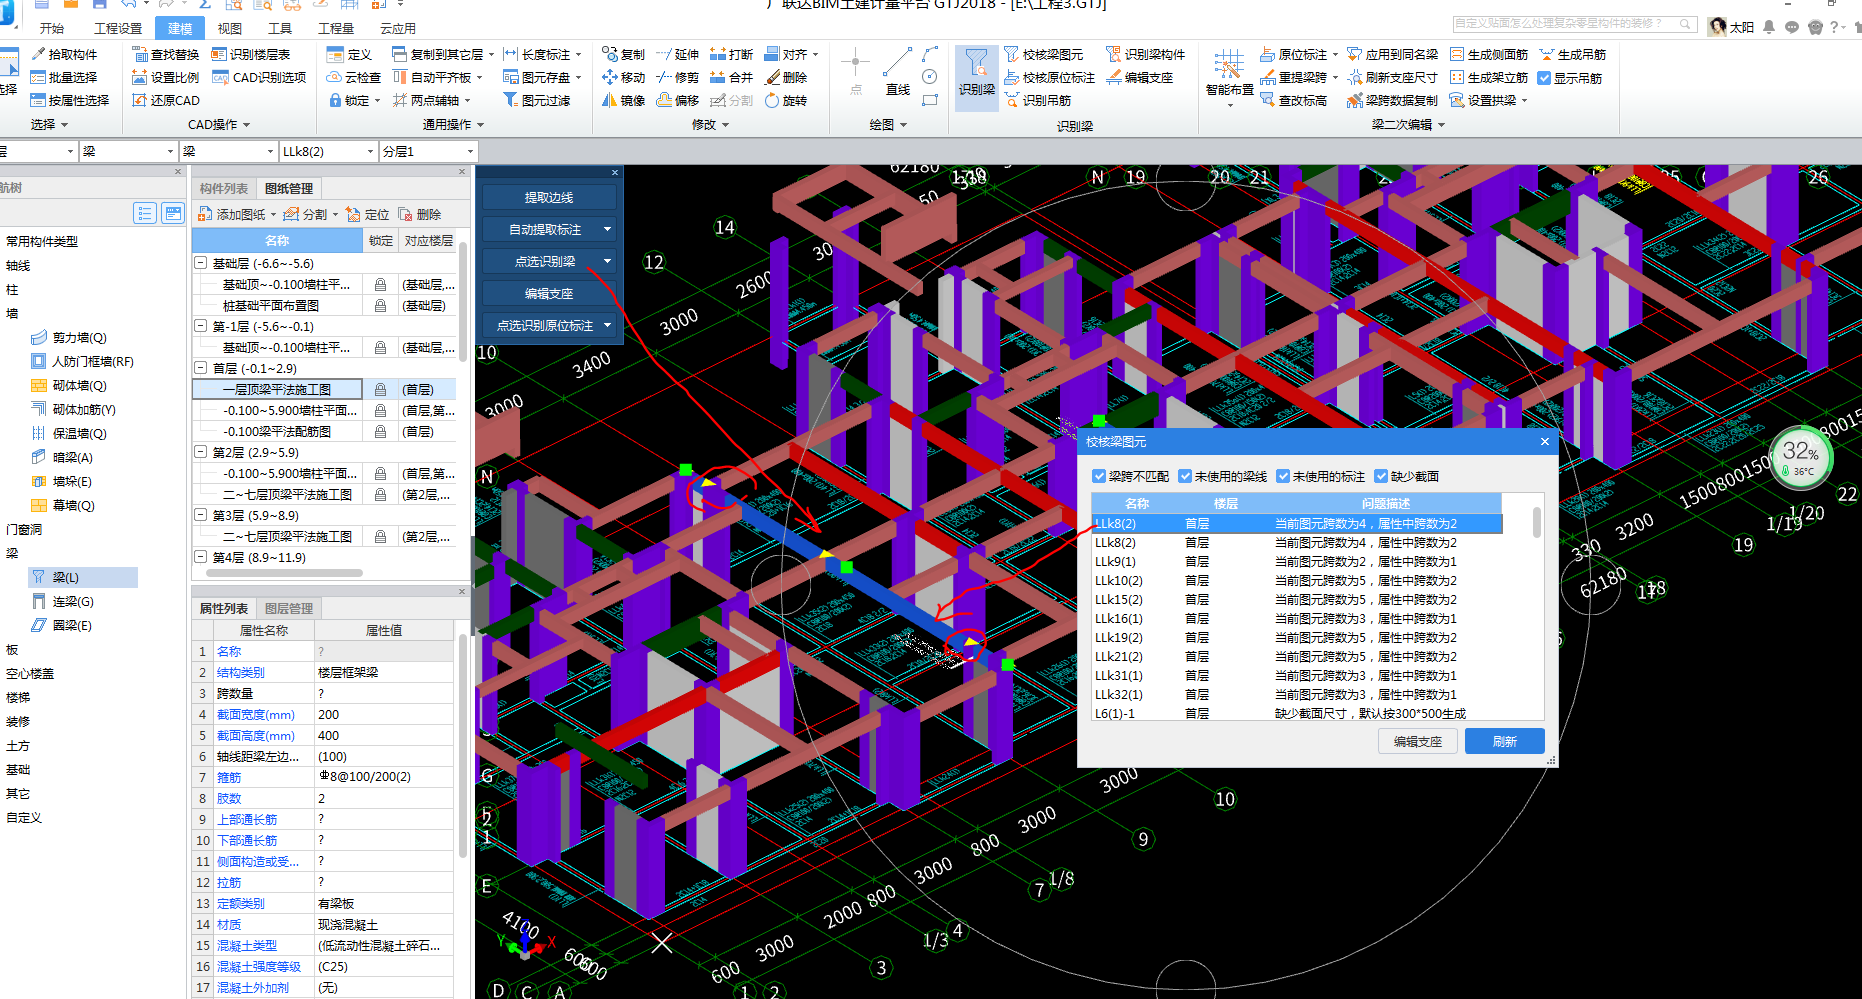The image size is (1862, 999).
Task: Click the 编辑支座 button in 校核梁图元 dialog
Action: click(x=1418, y=741)
